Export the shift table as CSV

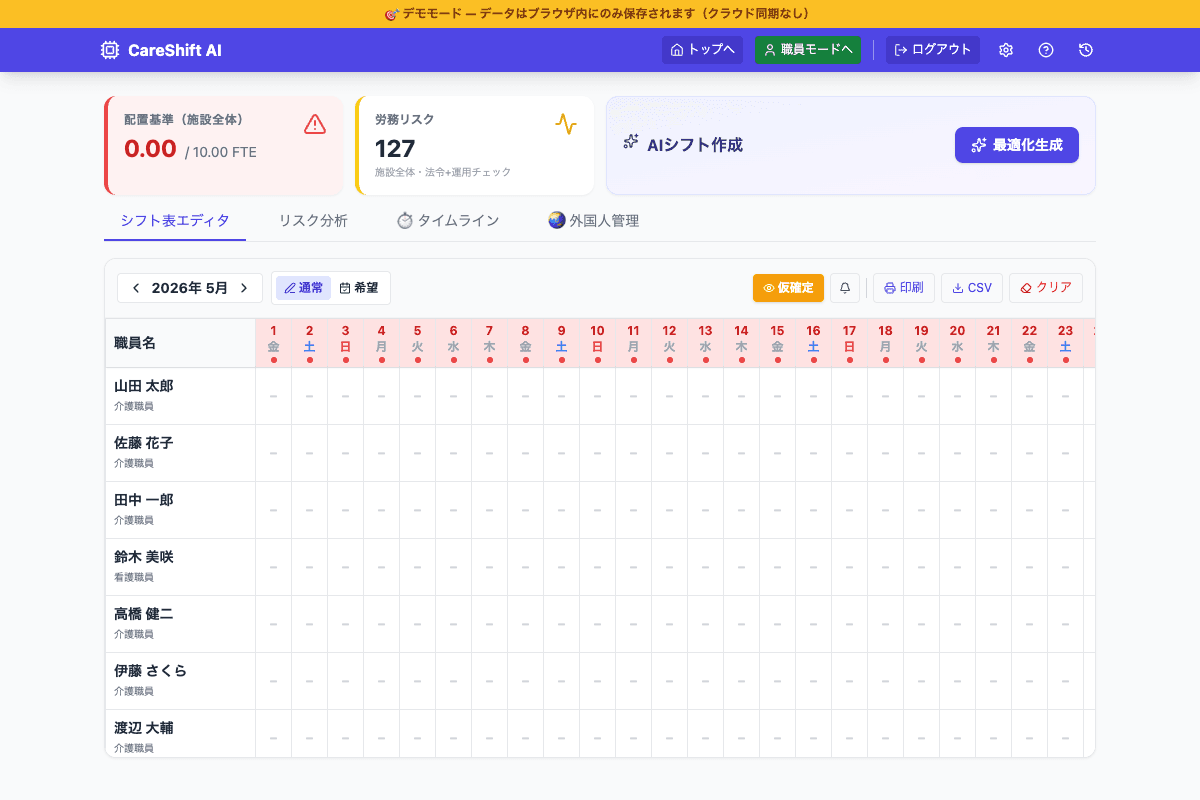coord(972,288)
